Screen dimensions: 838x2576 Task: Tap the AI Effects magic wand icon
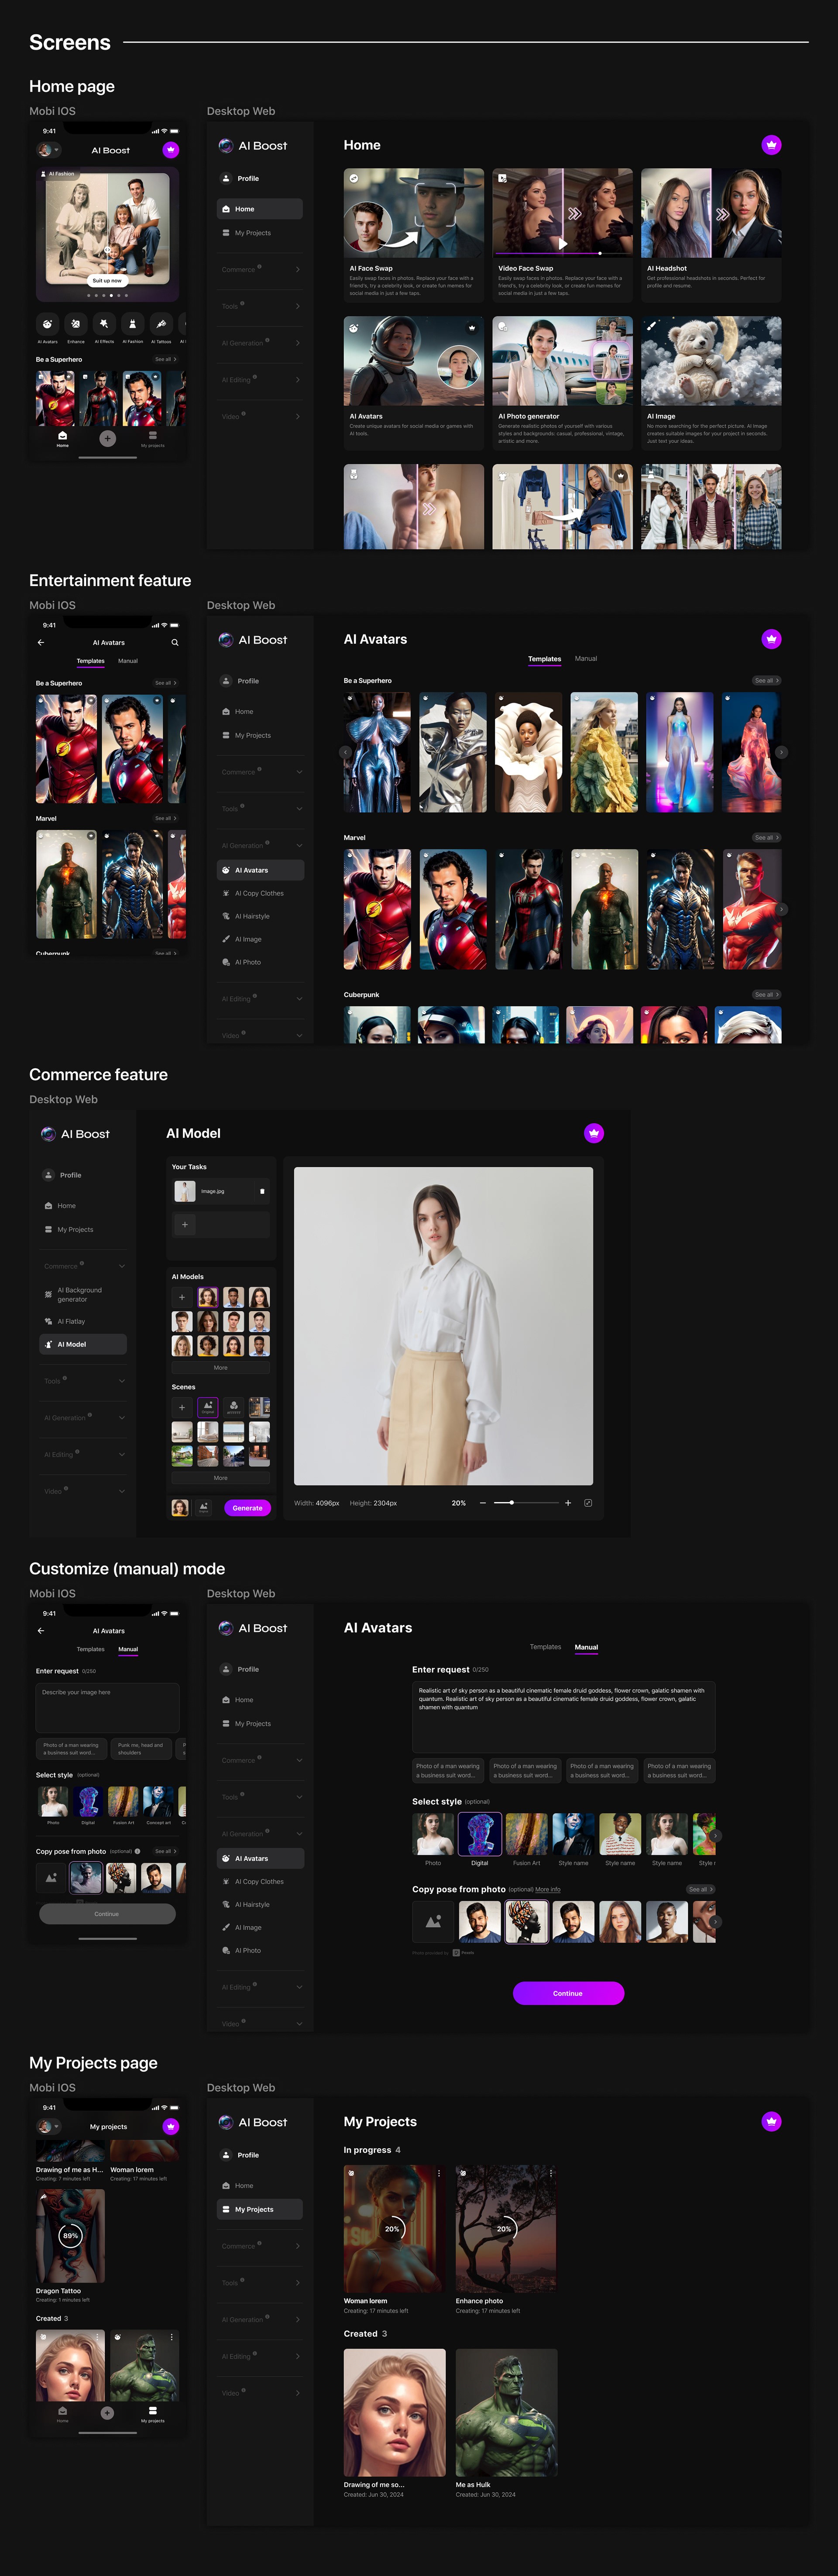[x=104, y=324]
